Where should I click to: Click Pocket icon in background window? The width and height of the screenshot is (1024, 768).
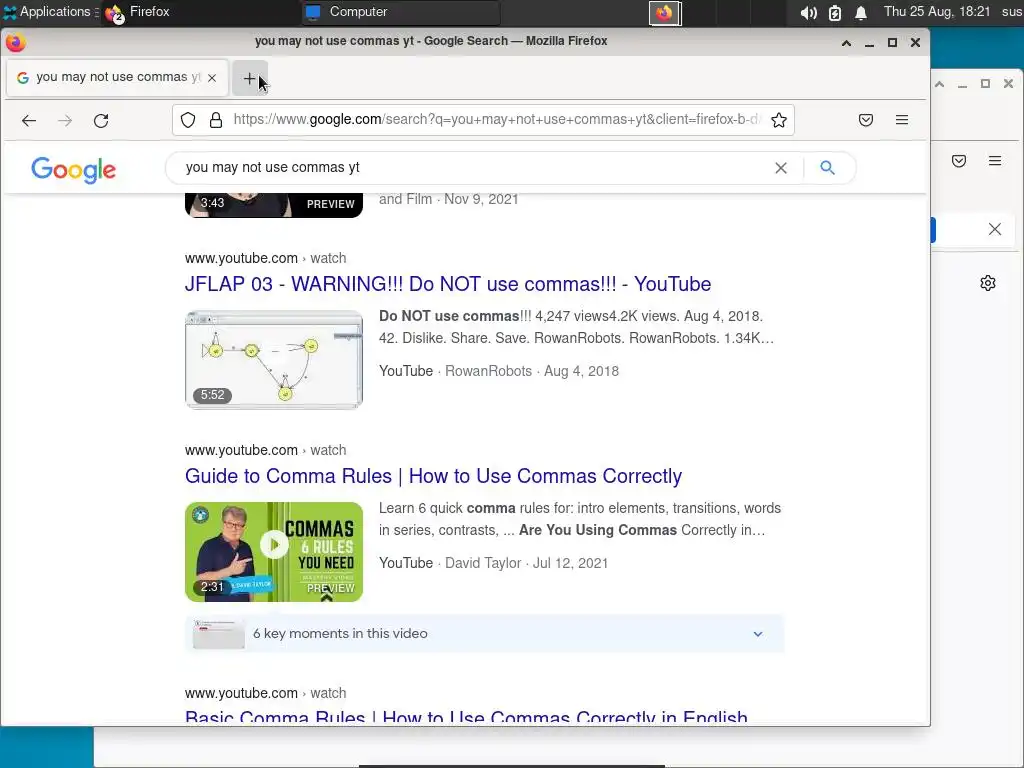tap(959, 161)
